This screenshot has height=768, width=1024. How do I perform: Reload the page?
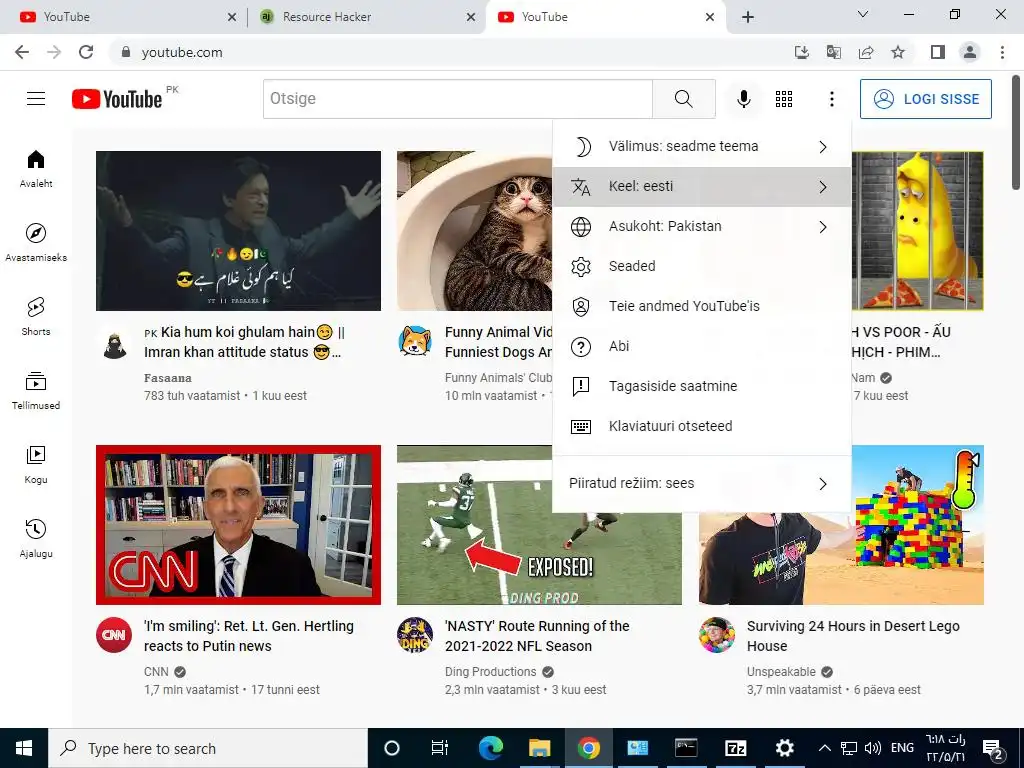[x=86, y=52]
